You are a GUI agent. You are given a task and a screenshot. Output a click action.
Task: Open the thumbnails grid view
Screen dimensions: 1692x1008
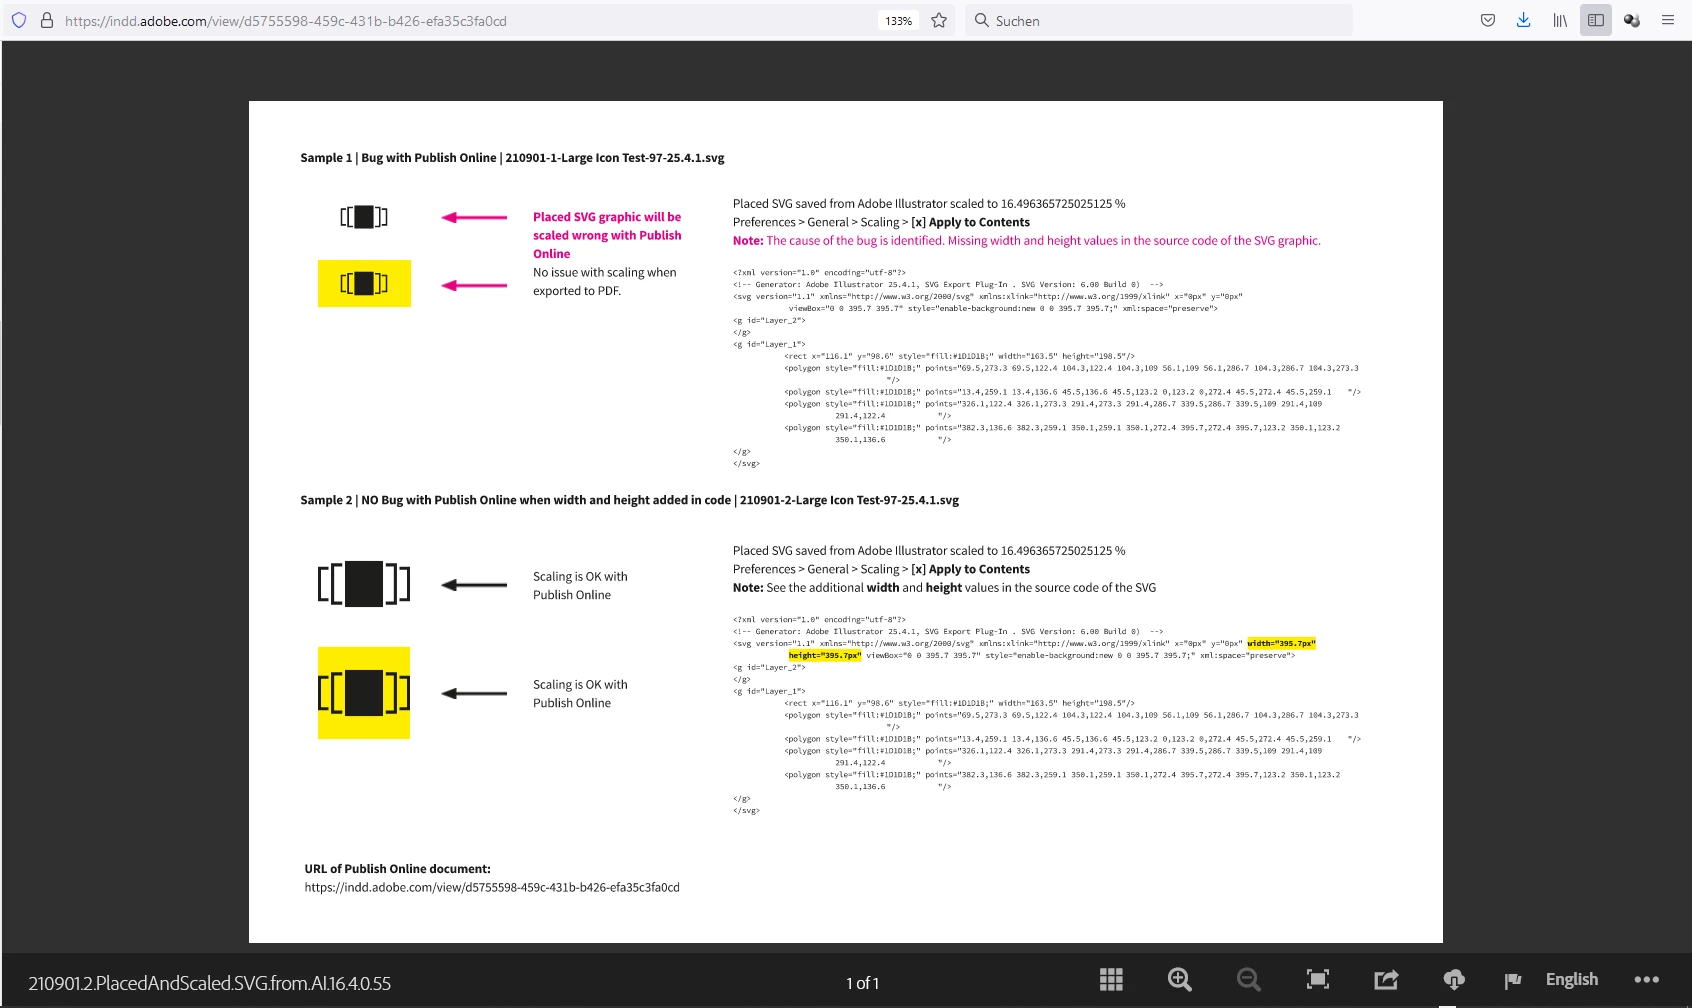pos(1111,980)
